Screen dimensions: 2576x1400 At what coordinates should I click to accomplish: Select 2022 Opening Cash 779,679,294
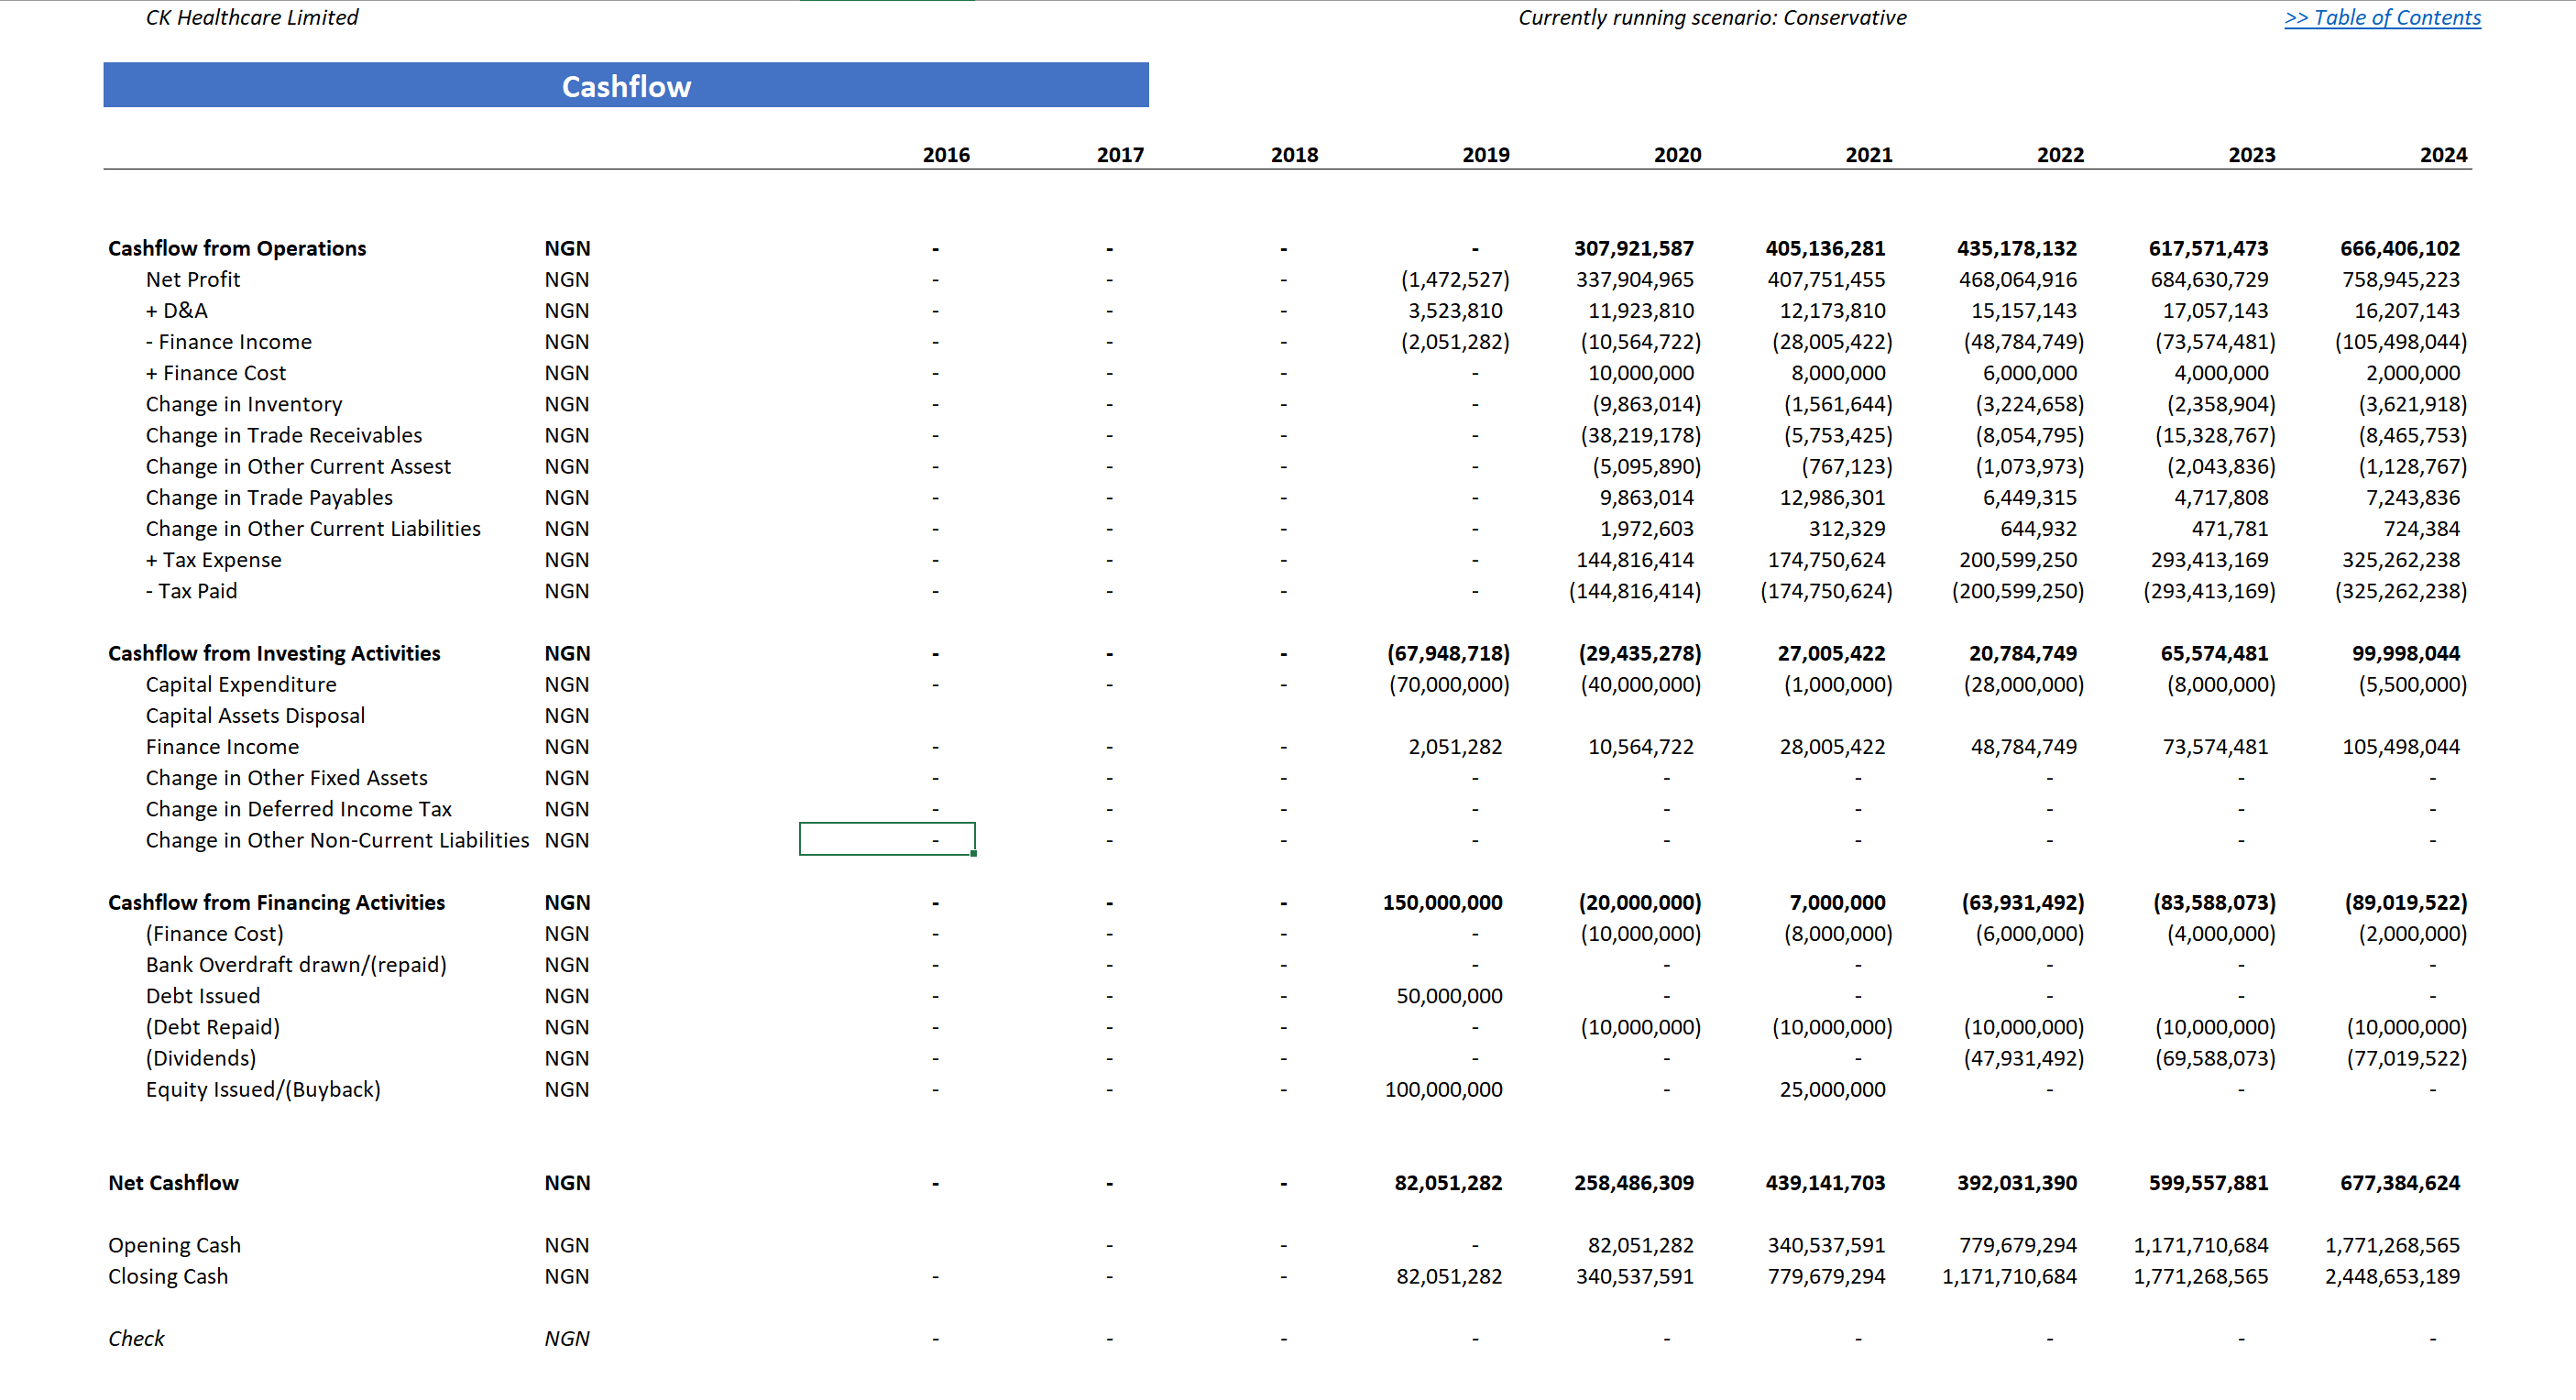(2018, 1244)
